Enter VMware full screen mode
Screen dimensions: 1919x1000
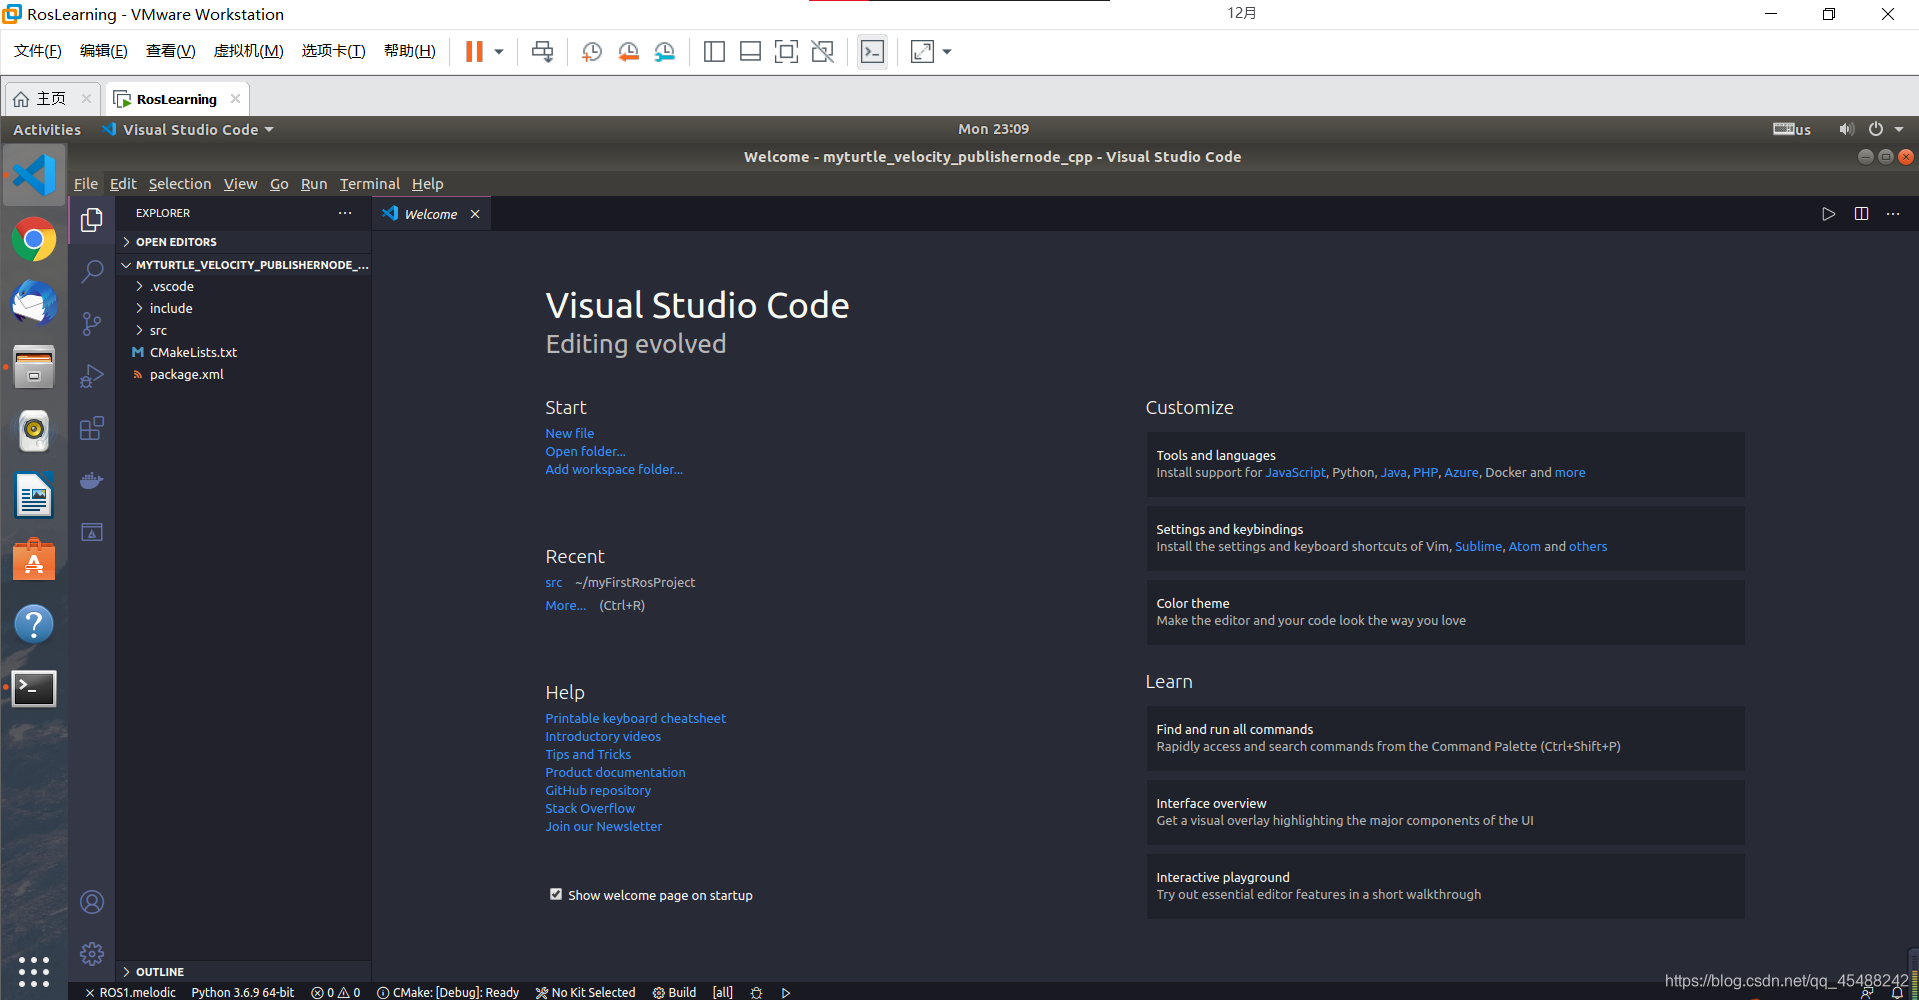point(786,52)
